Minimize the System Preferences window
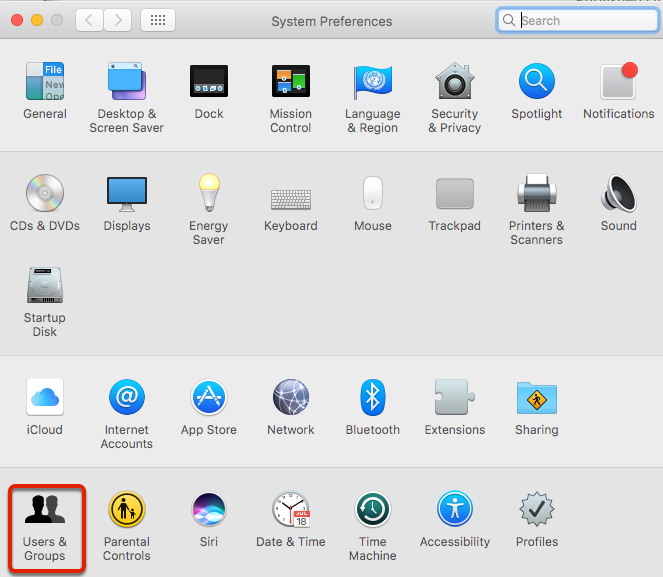Viewport: 663px width, 577px height. tap(37, 20)
